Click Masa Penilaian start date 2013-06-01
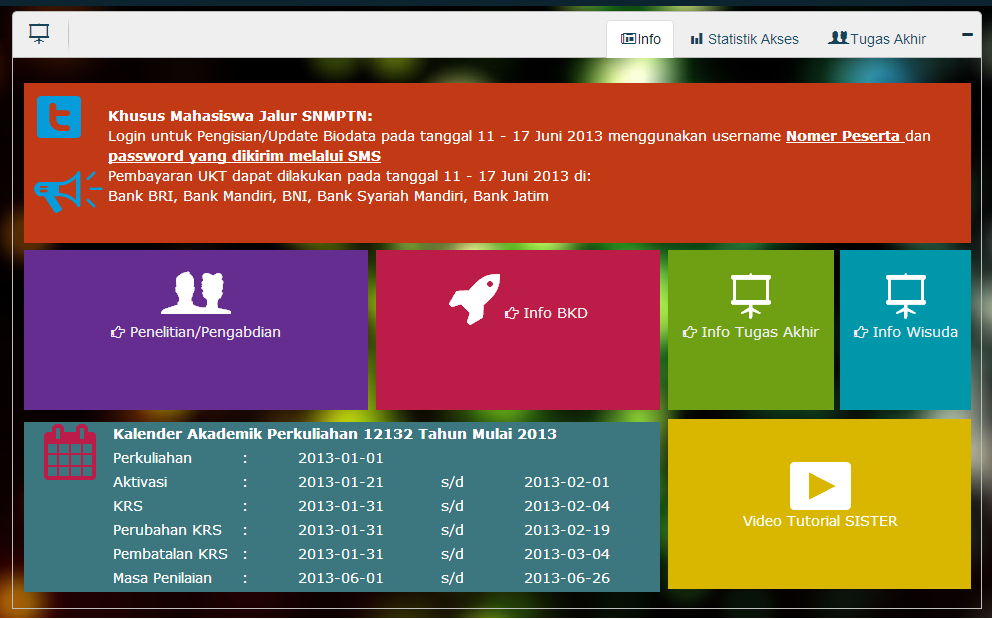Image resolution: width=992 pixels, height=619 pixels. (x=341, y=578)
